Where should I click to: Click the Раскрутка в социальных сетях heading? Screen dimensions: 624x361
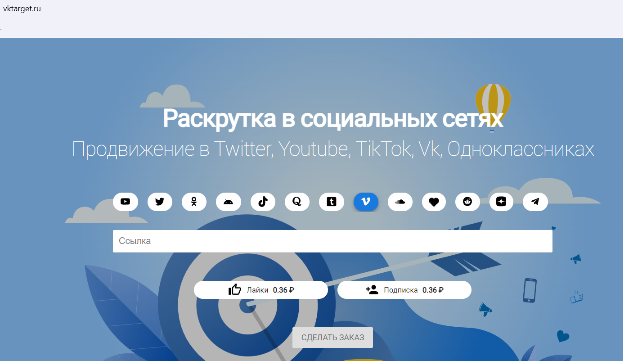click(333, 119)
